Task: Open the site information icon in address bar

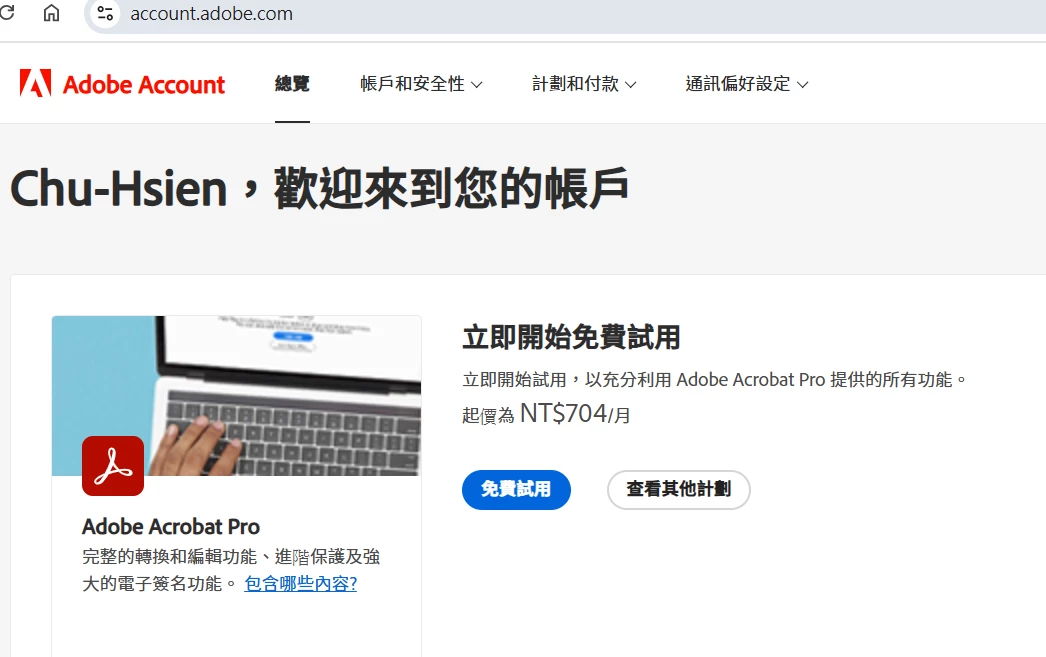Action: (105, 13)
